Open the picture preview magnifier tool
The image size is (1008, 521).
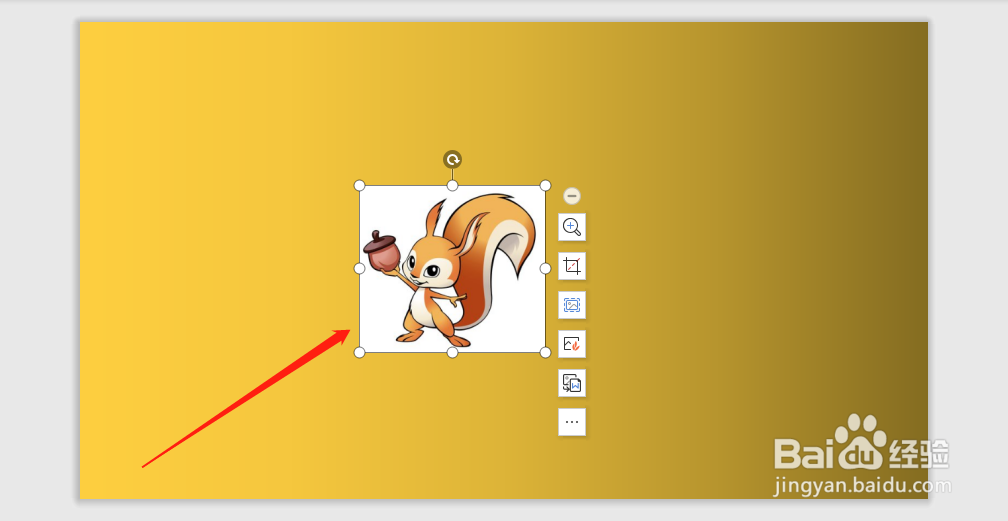pos(572,227)
